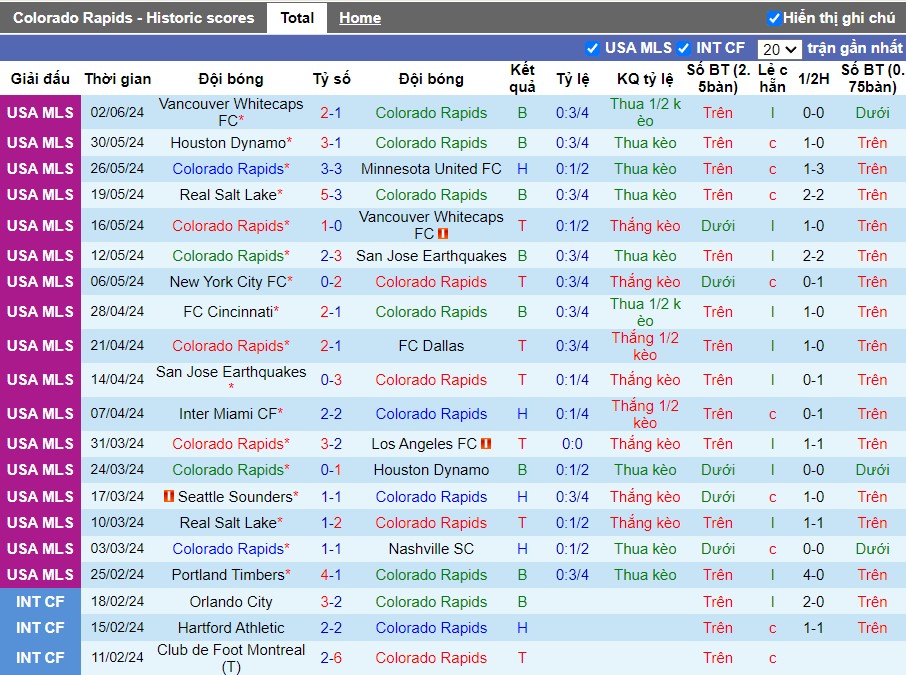Uncheck the INT CF filter checkbox
Screen dimensions: 906x675
pos(683,48)
